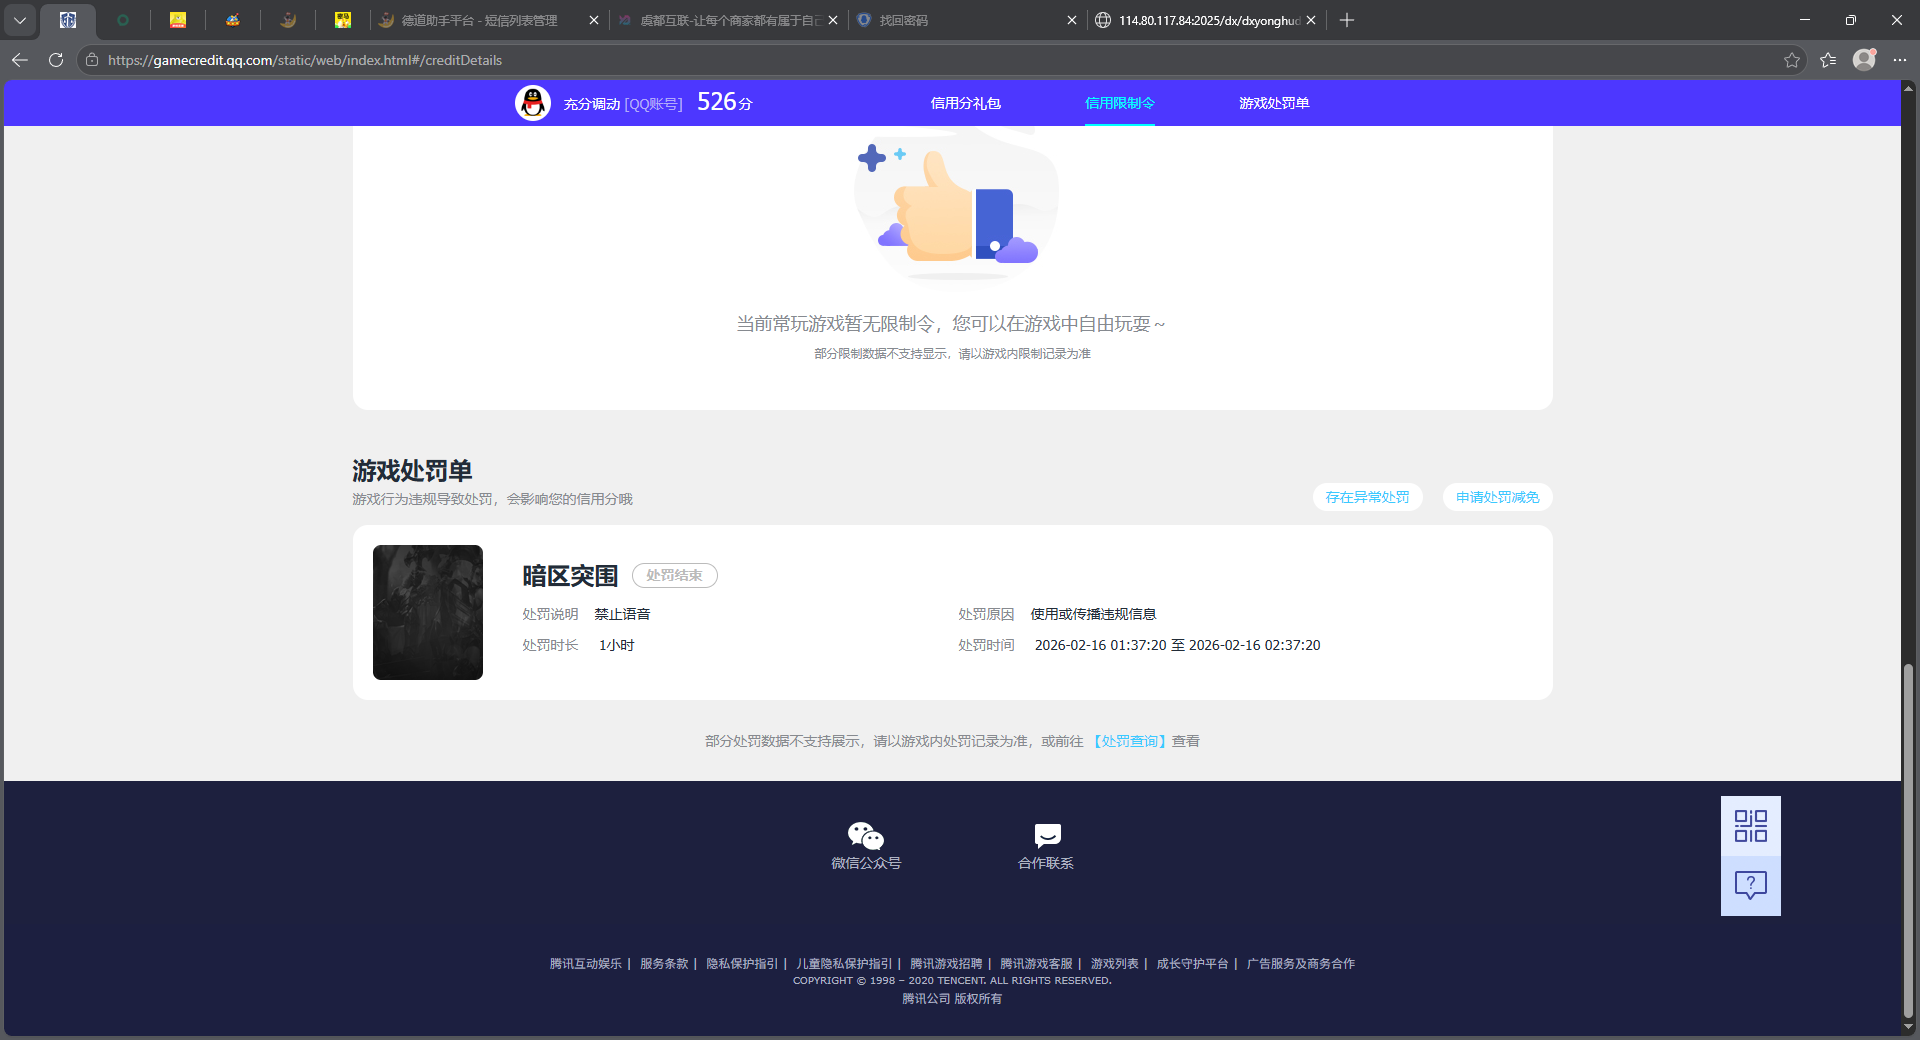Click the QQ penguin avatar next to 充分调动

[x=533, y=102]
